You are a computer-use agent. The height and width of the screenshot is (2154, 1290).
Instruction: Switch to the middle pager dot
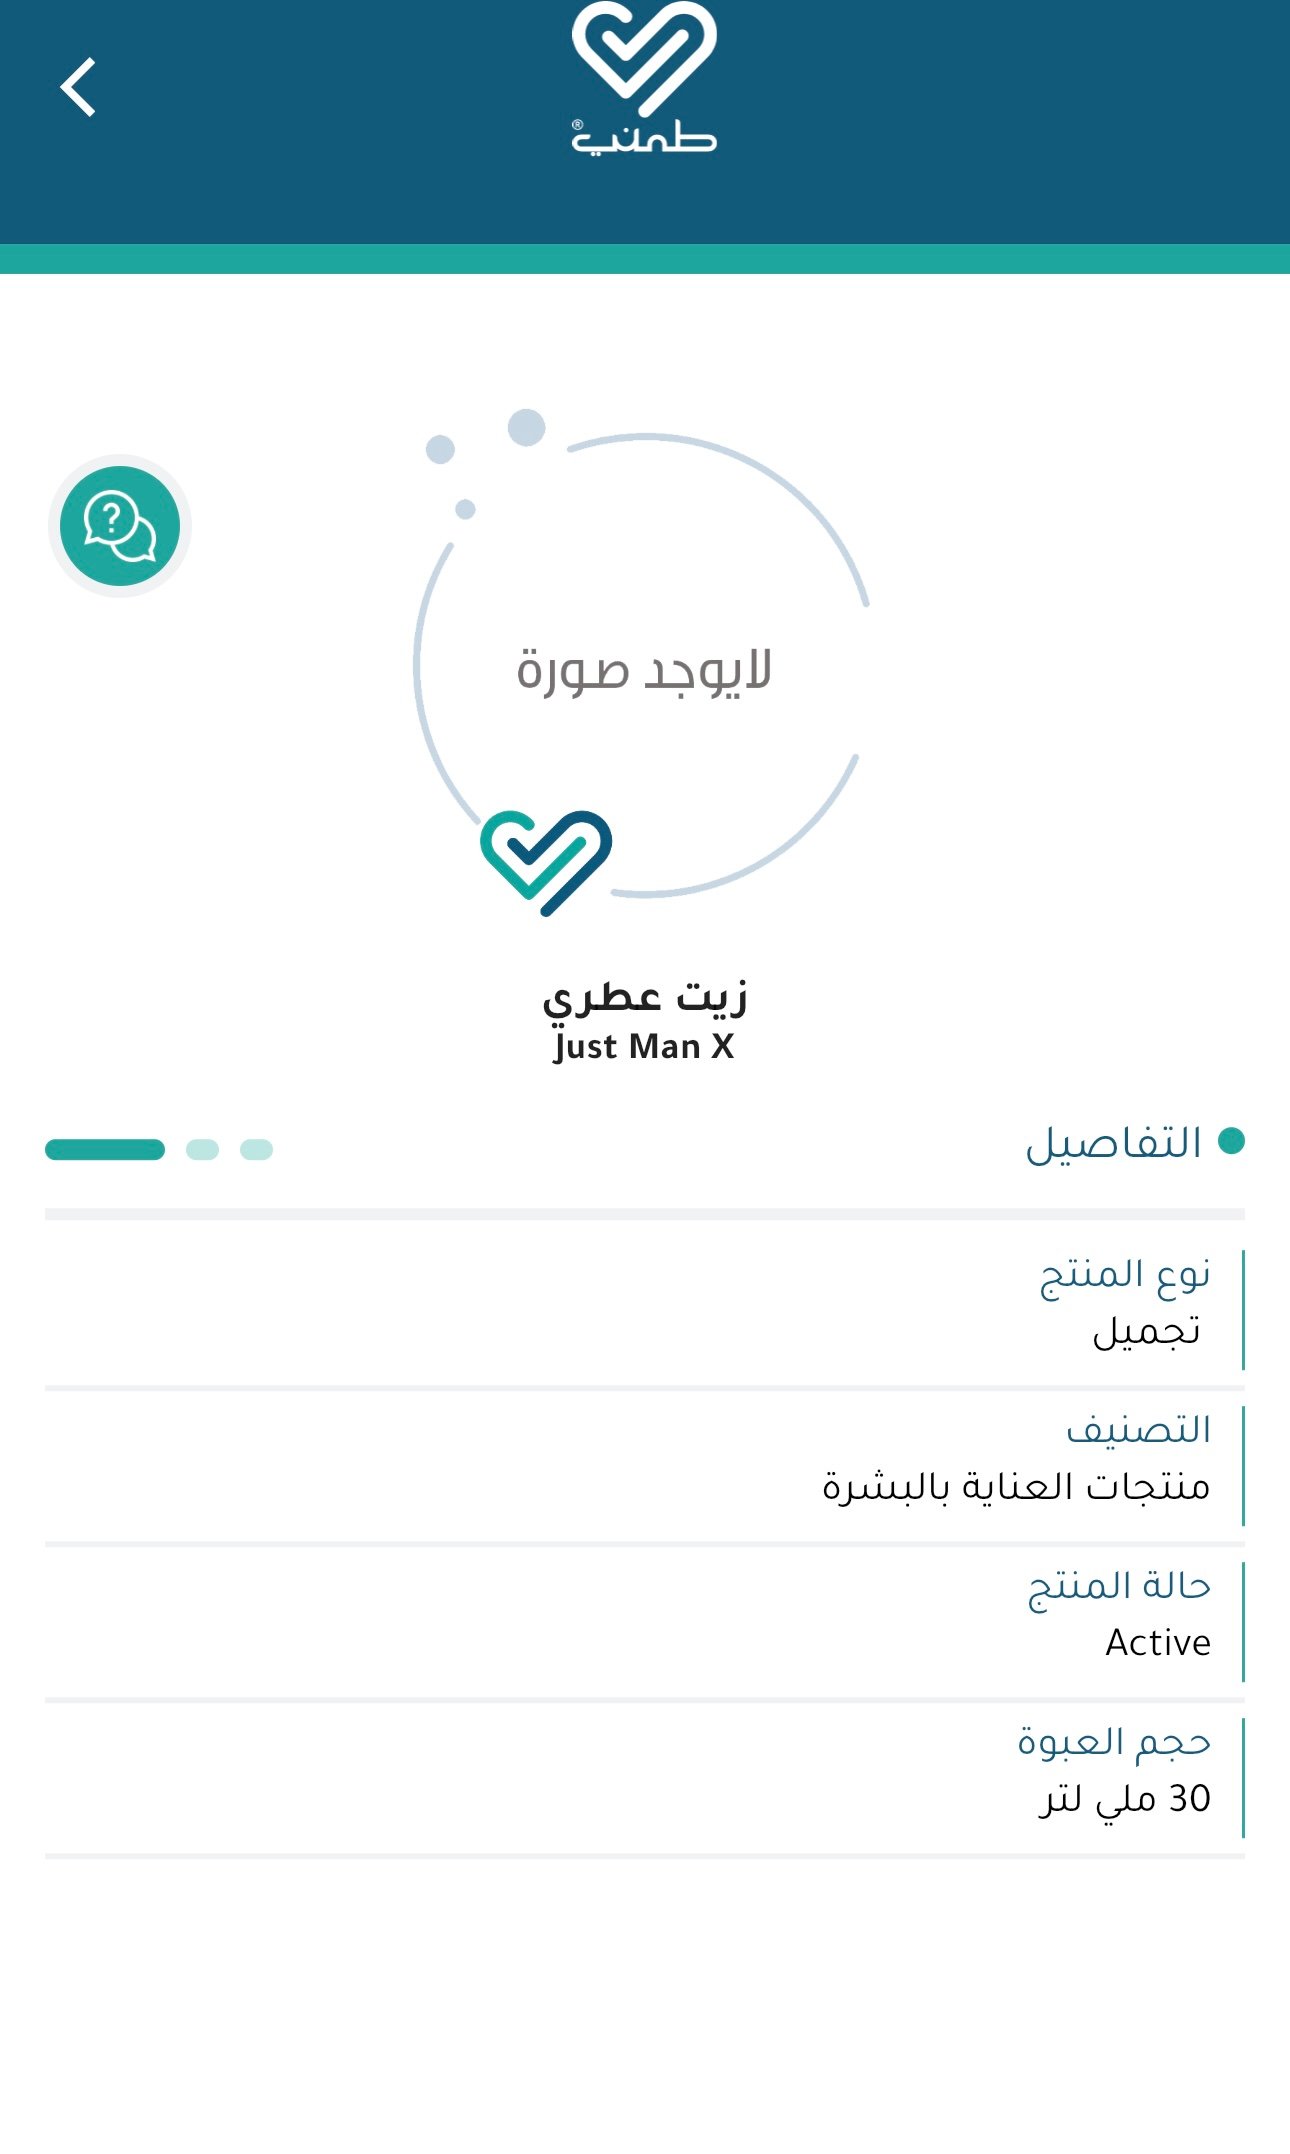(202, 1150)
